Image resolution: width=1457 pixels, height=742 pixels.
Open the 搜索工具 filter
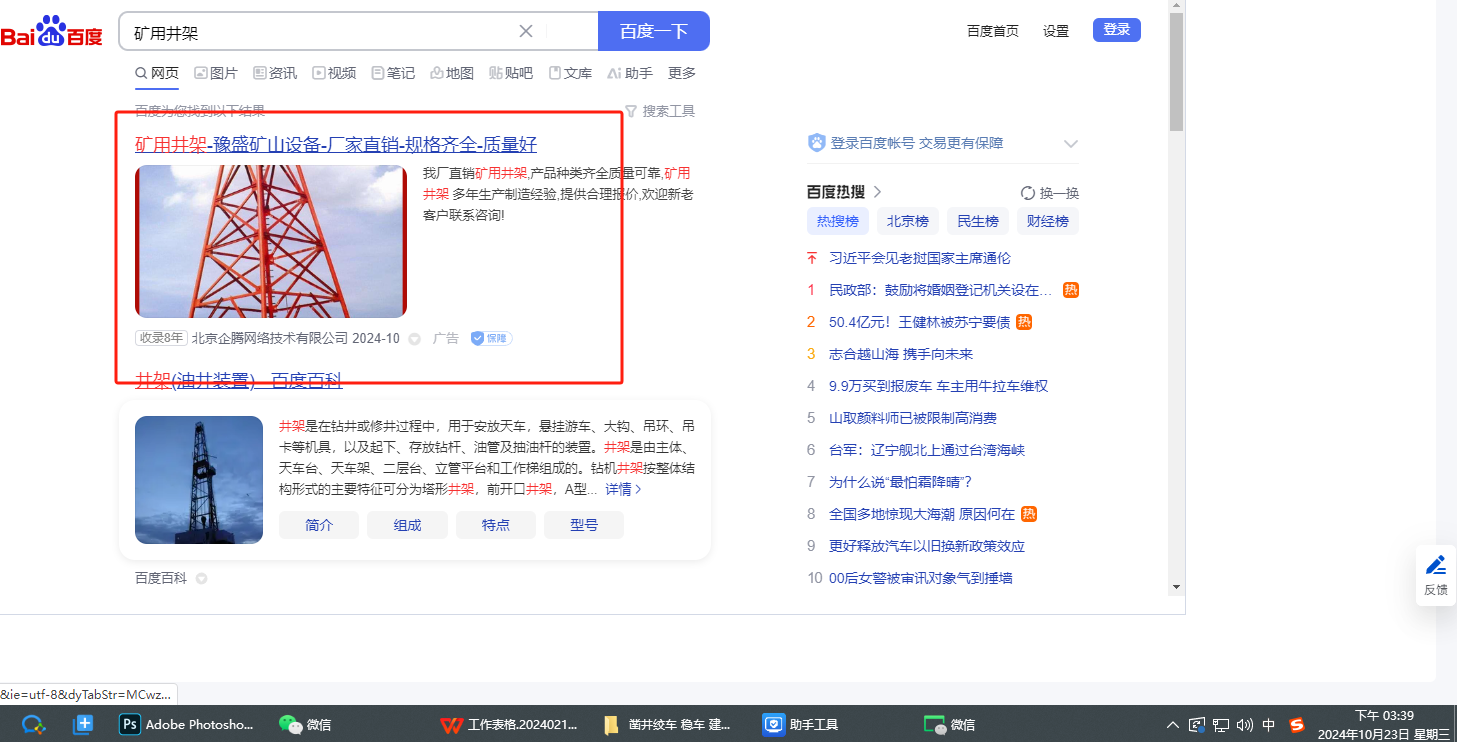tap(660, 111)
